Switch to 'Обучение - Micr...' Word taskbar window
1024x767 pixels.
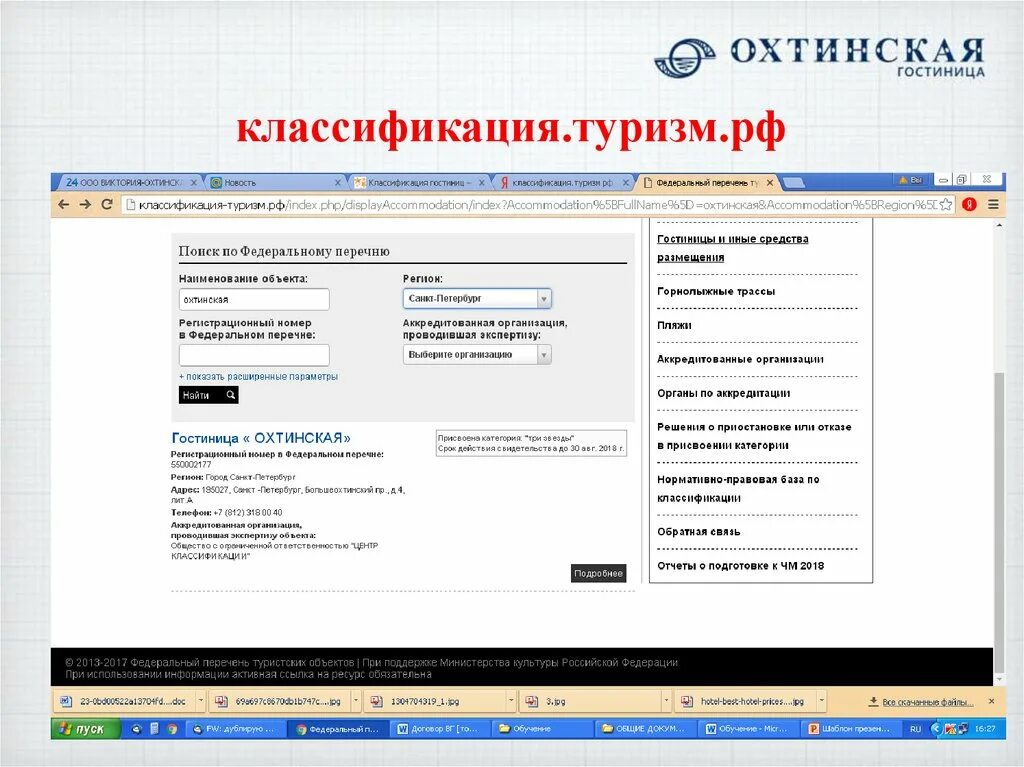[748, 728]
